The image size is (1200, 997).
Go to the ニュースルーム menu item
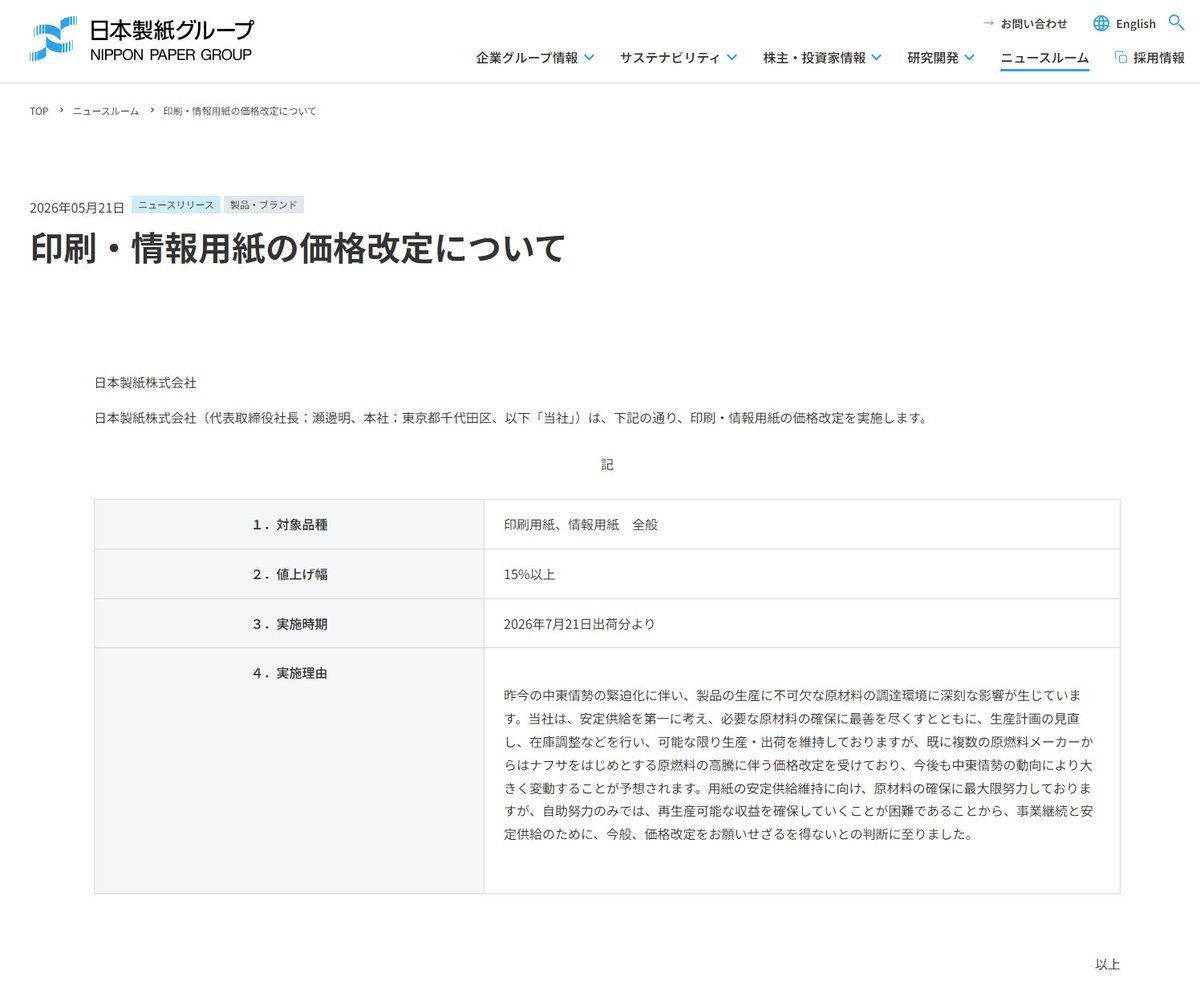1044,58
